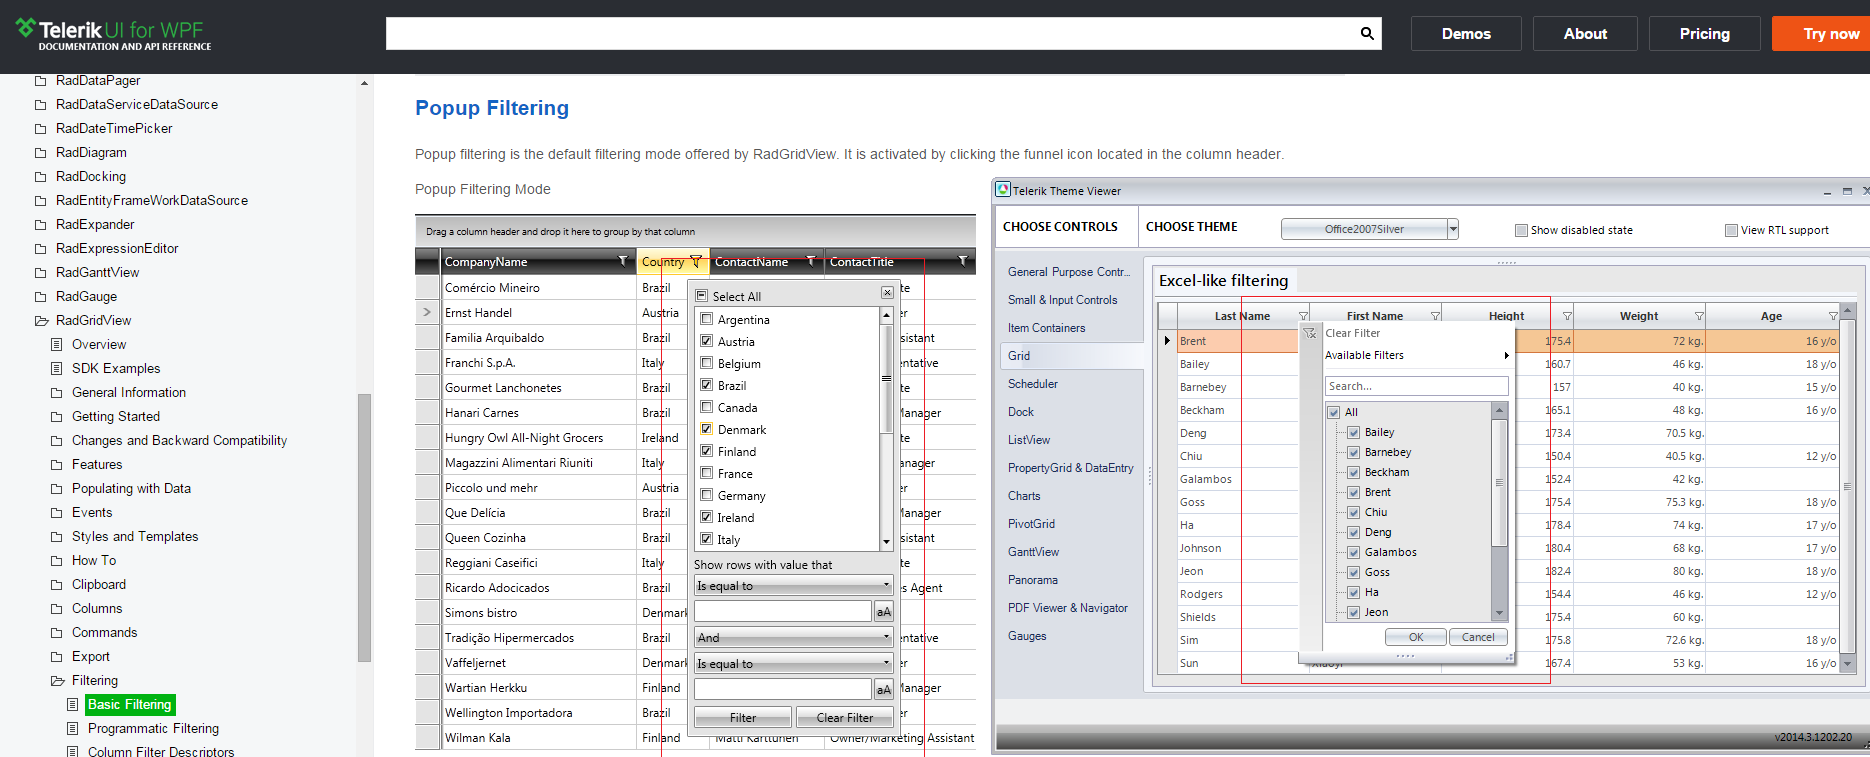Click the folder icon beside RadDiagram

point(41,153)
